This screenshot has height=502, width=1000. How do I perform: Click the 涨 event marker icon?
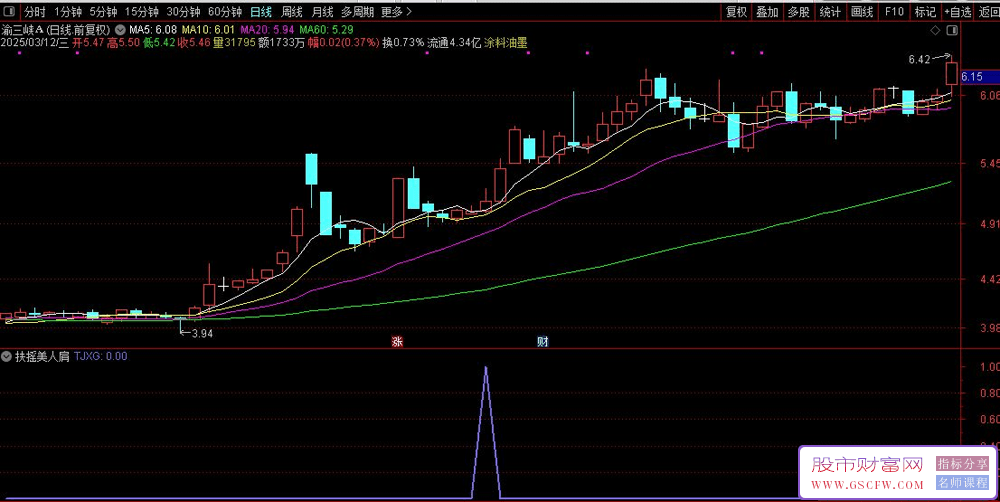(x=396, y=342)
